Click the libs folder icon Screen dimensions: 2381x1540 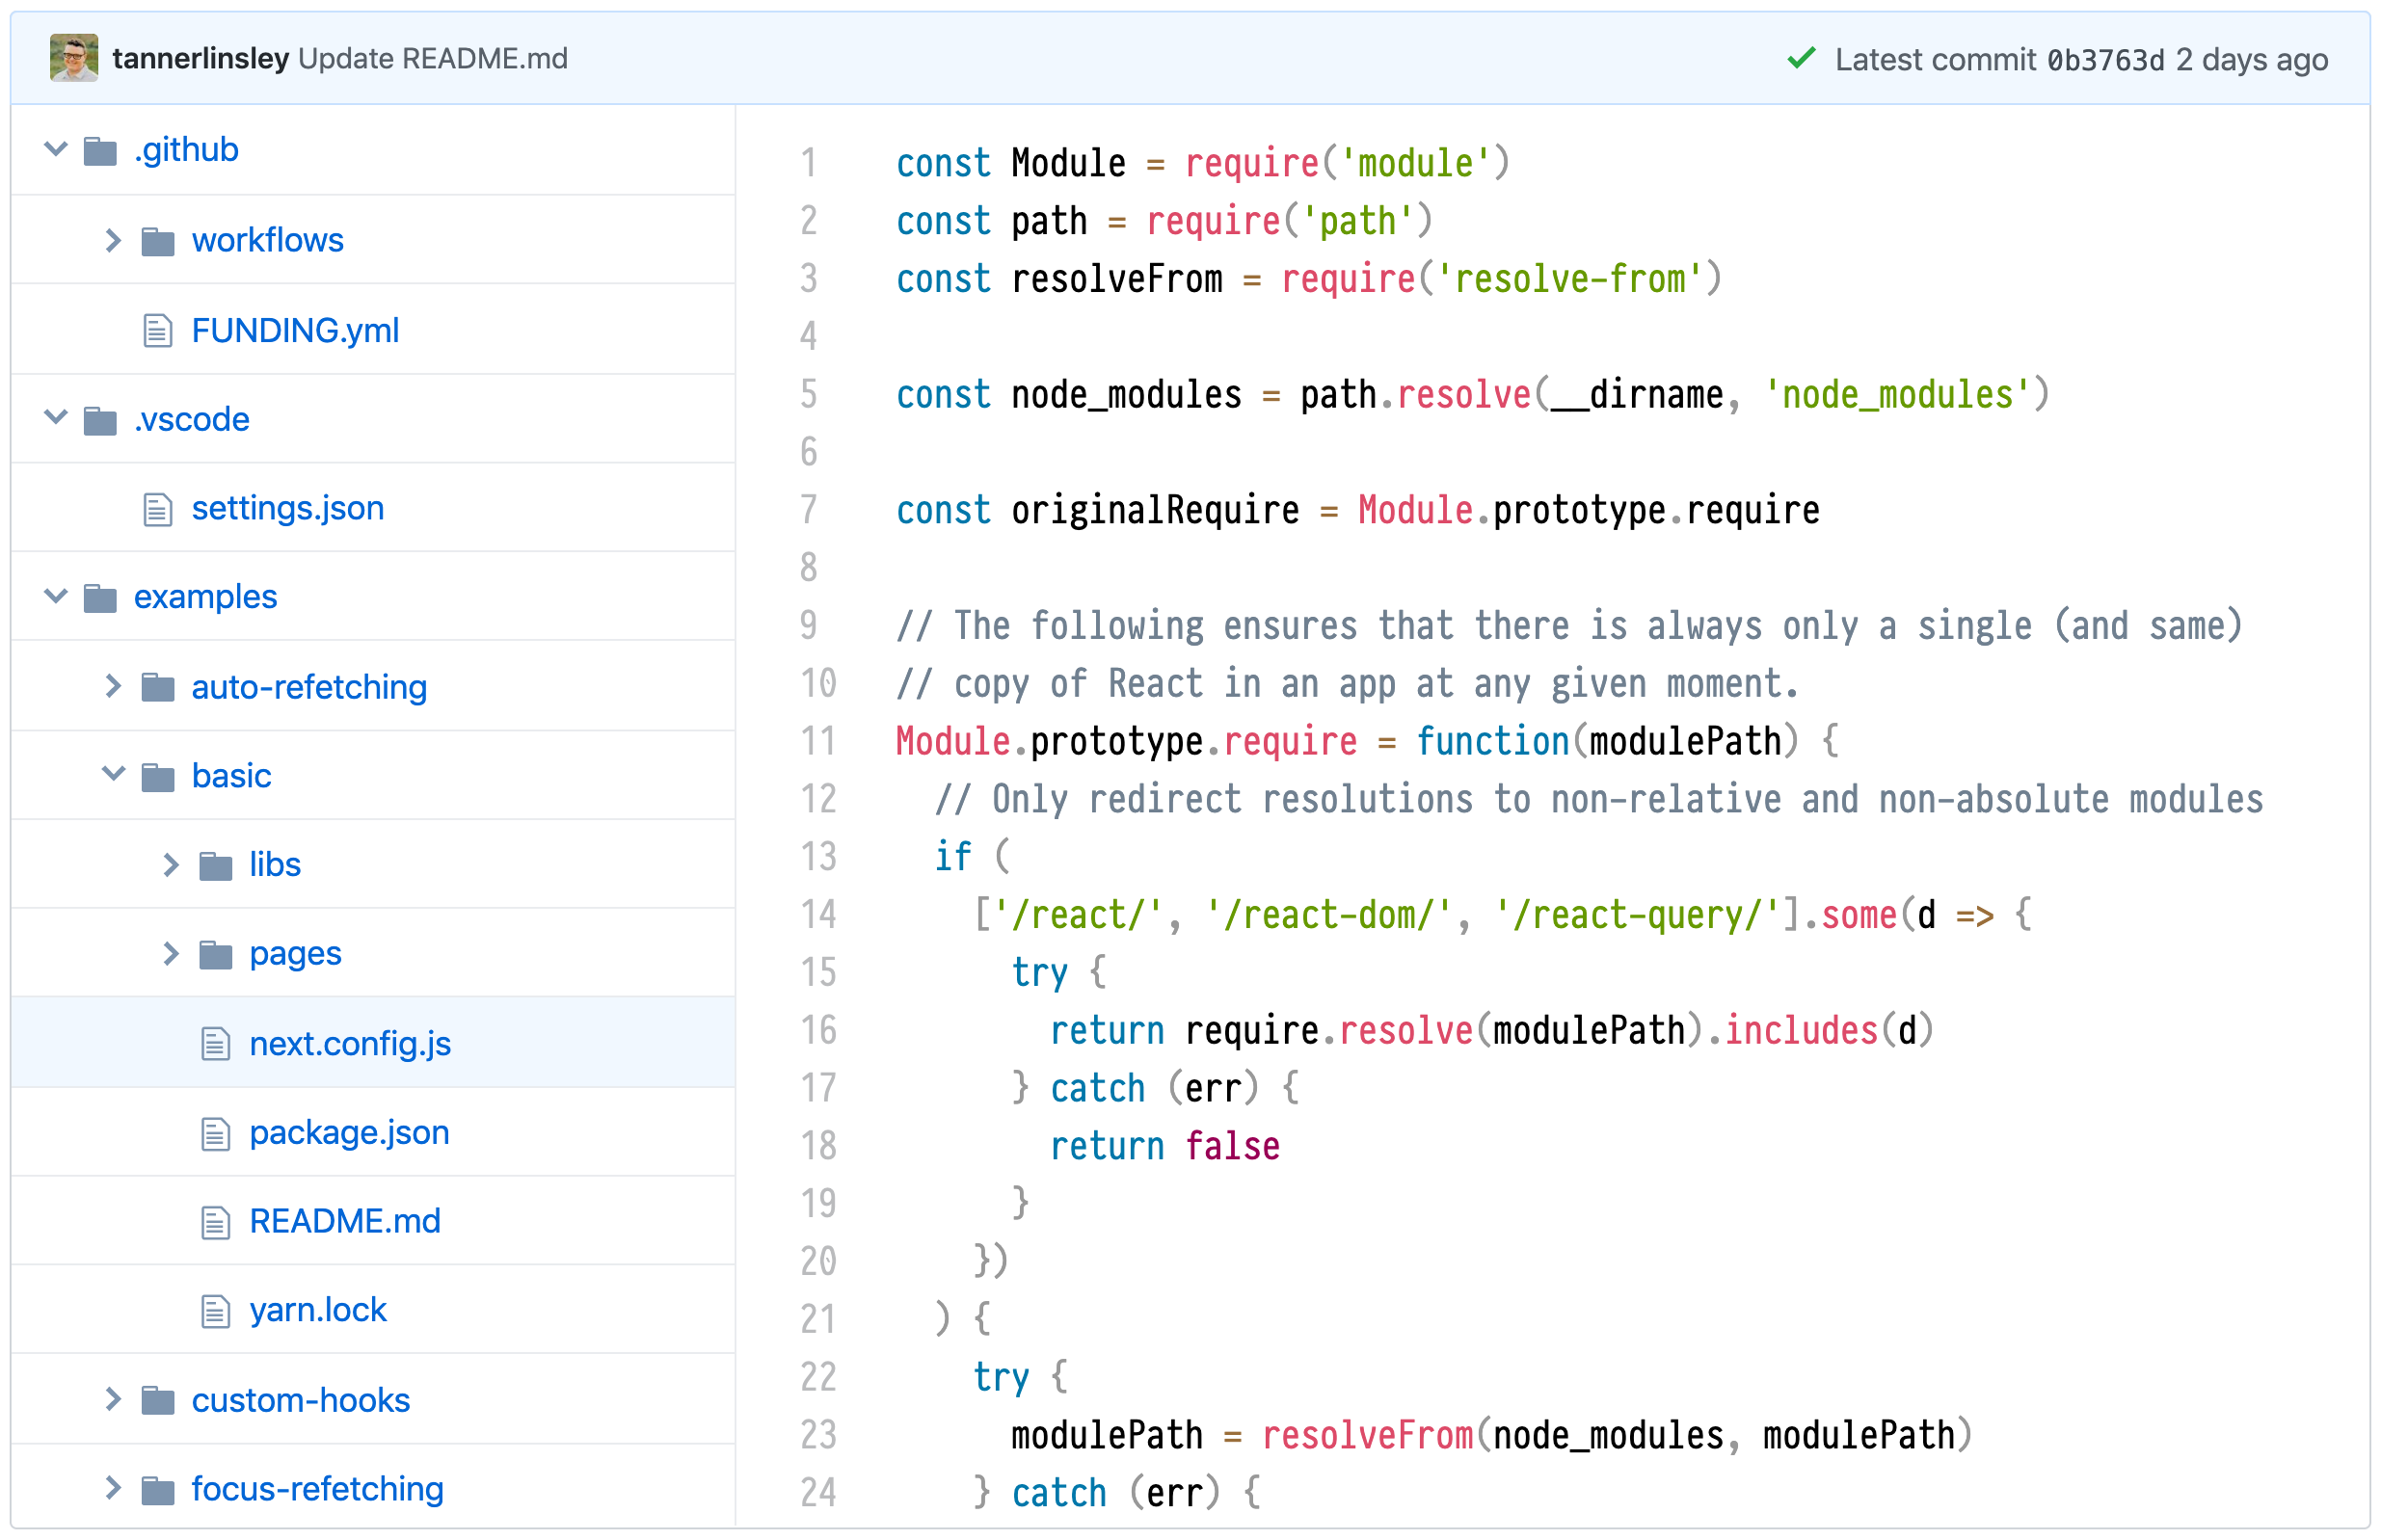click(216, 865)
